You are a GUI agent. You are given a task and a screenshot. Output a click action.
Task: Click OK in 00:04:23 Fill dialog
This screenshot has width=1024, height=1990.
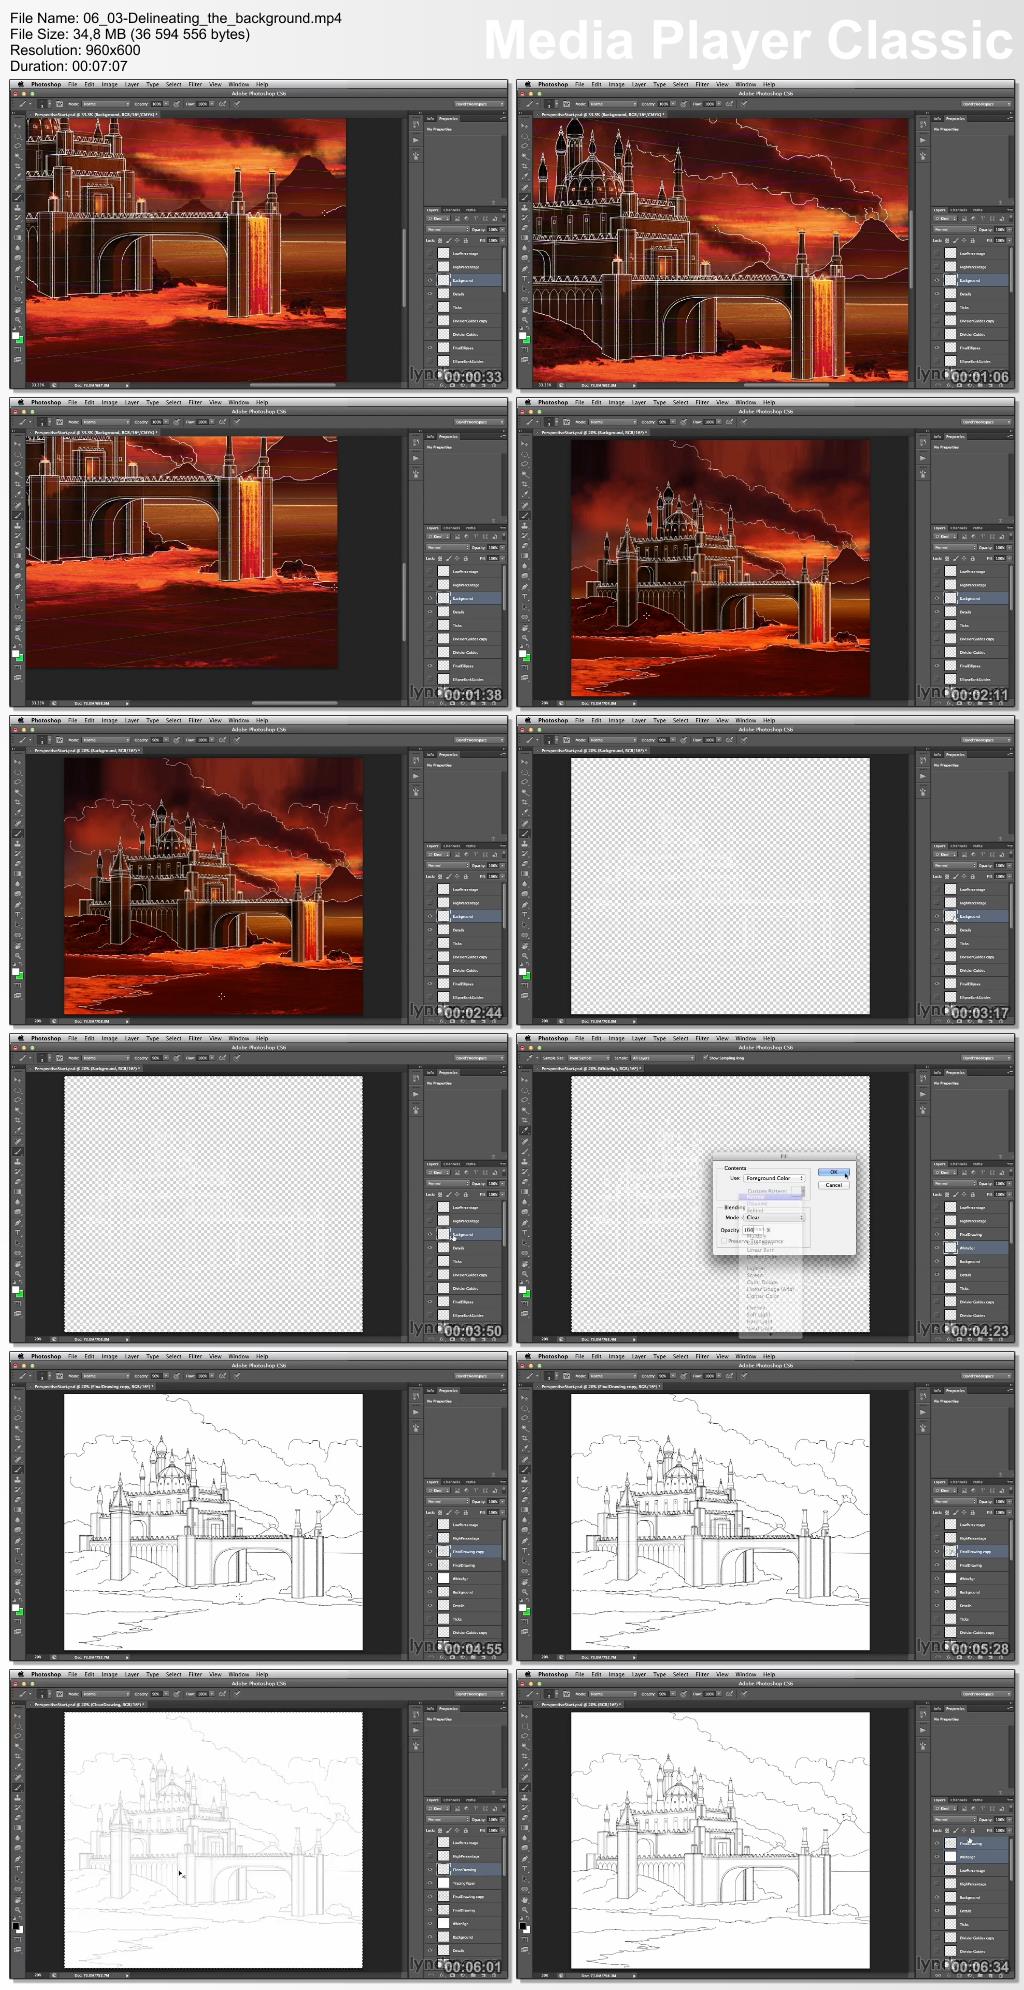coord(833,1172)
